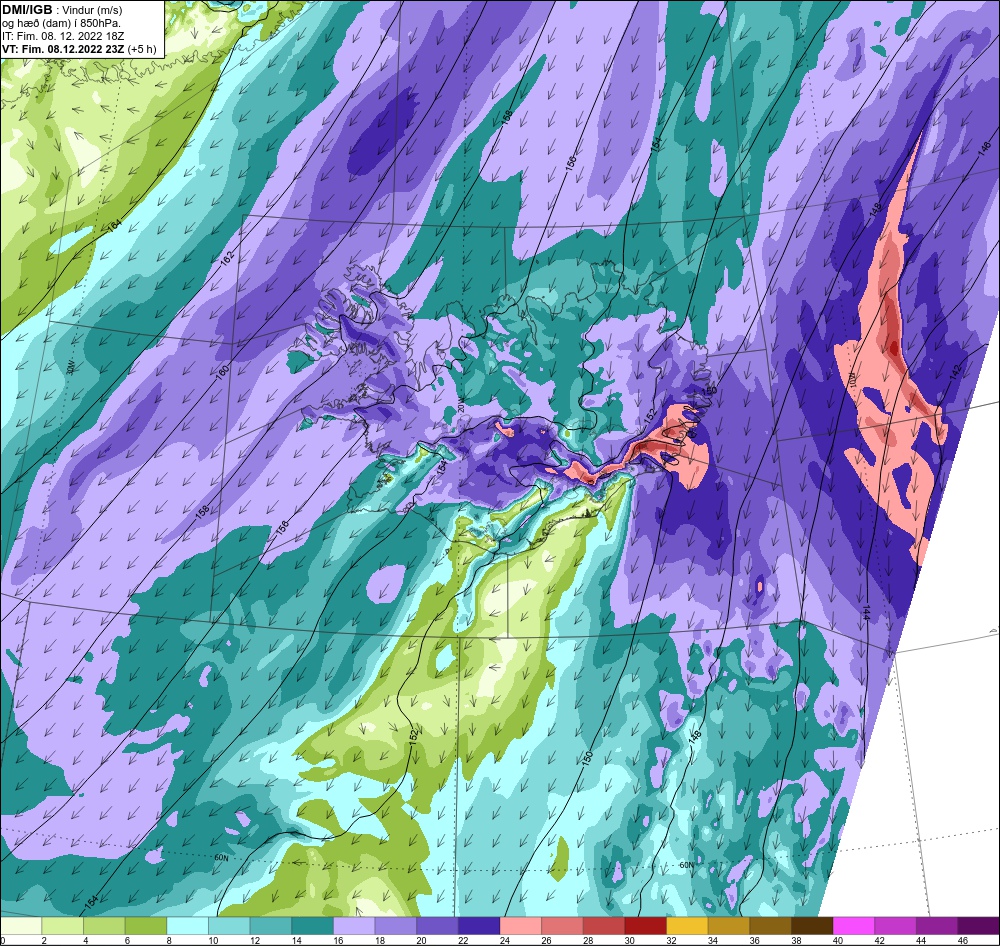Image resolution: width=1000 pixels, height=946 pixels.
Task: Click the legend swatch for 42–44 m/s
Action: coord(896,925)
